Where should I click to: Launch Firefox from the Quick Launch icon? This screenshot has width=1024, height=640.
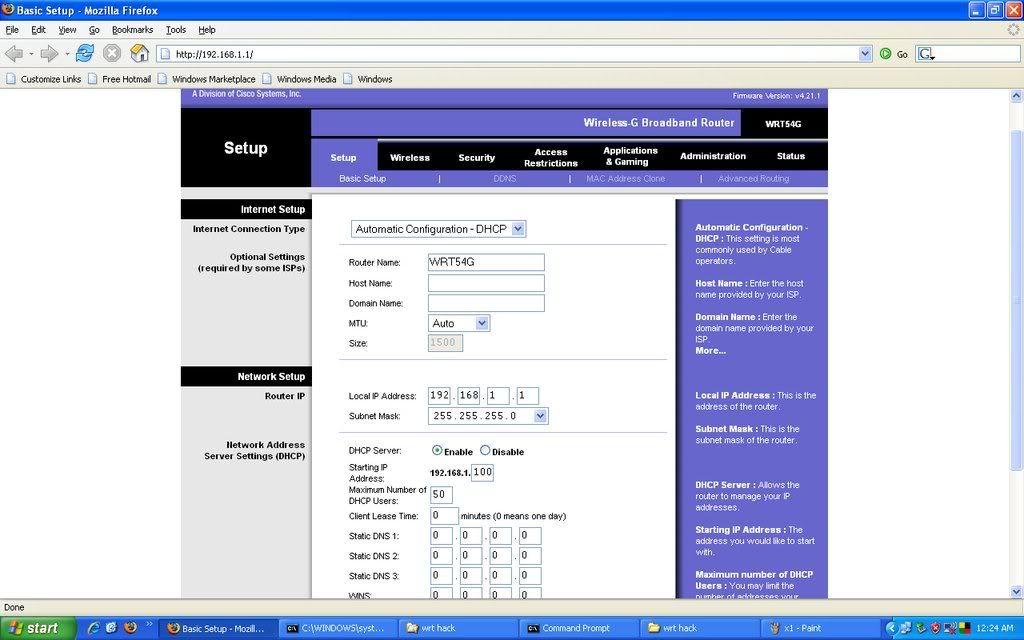pyautogui.click(x=131, y=628)
